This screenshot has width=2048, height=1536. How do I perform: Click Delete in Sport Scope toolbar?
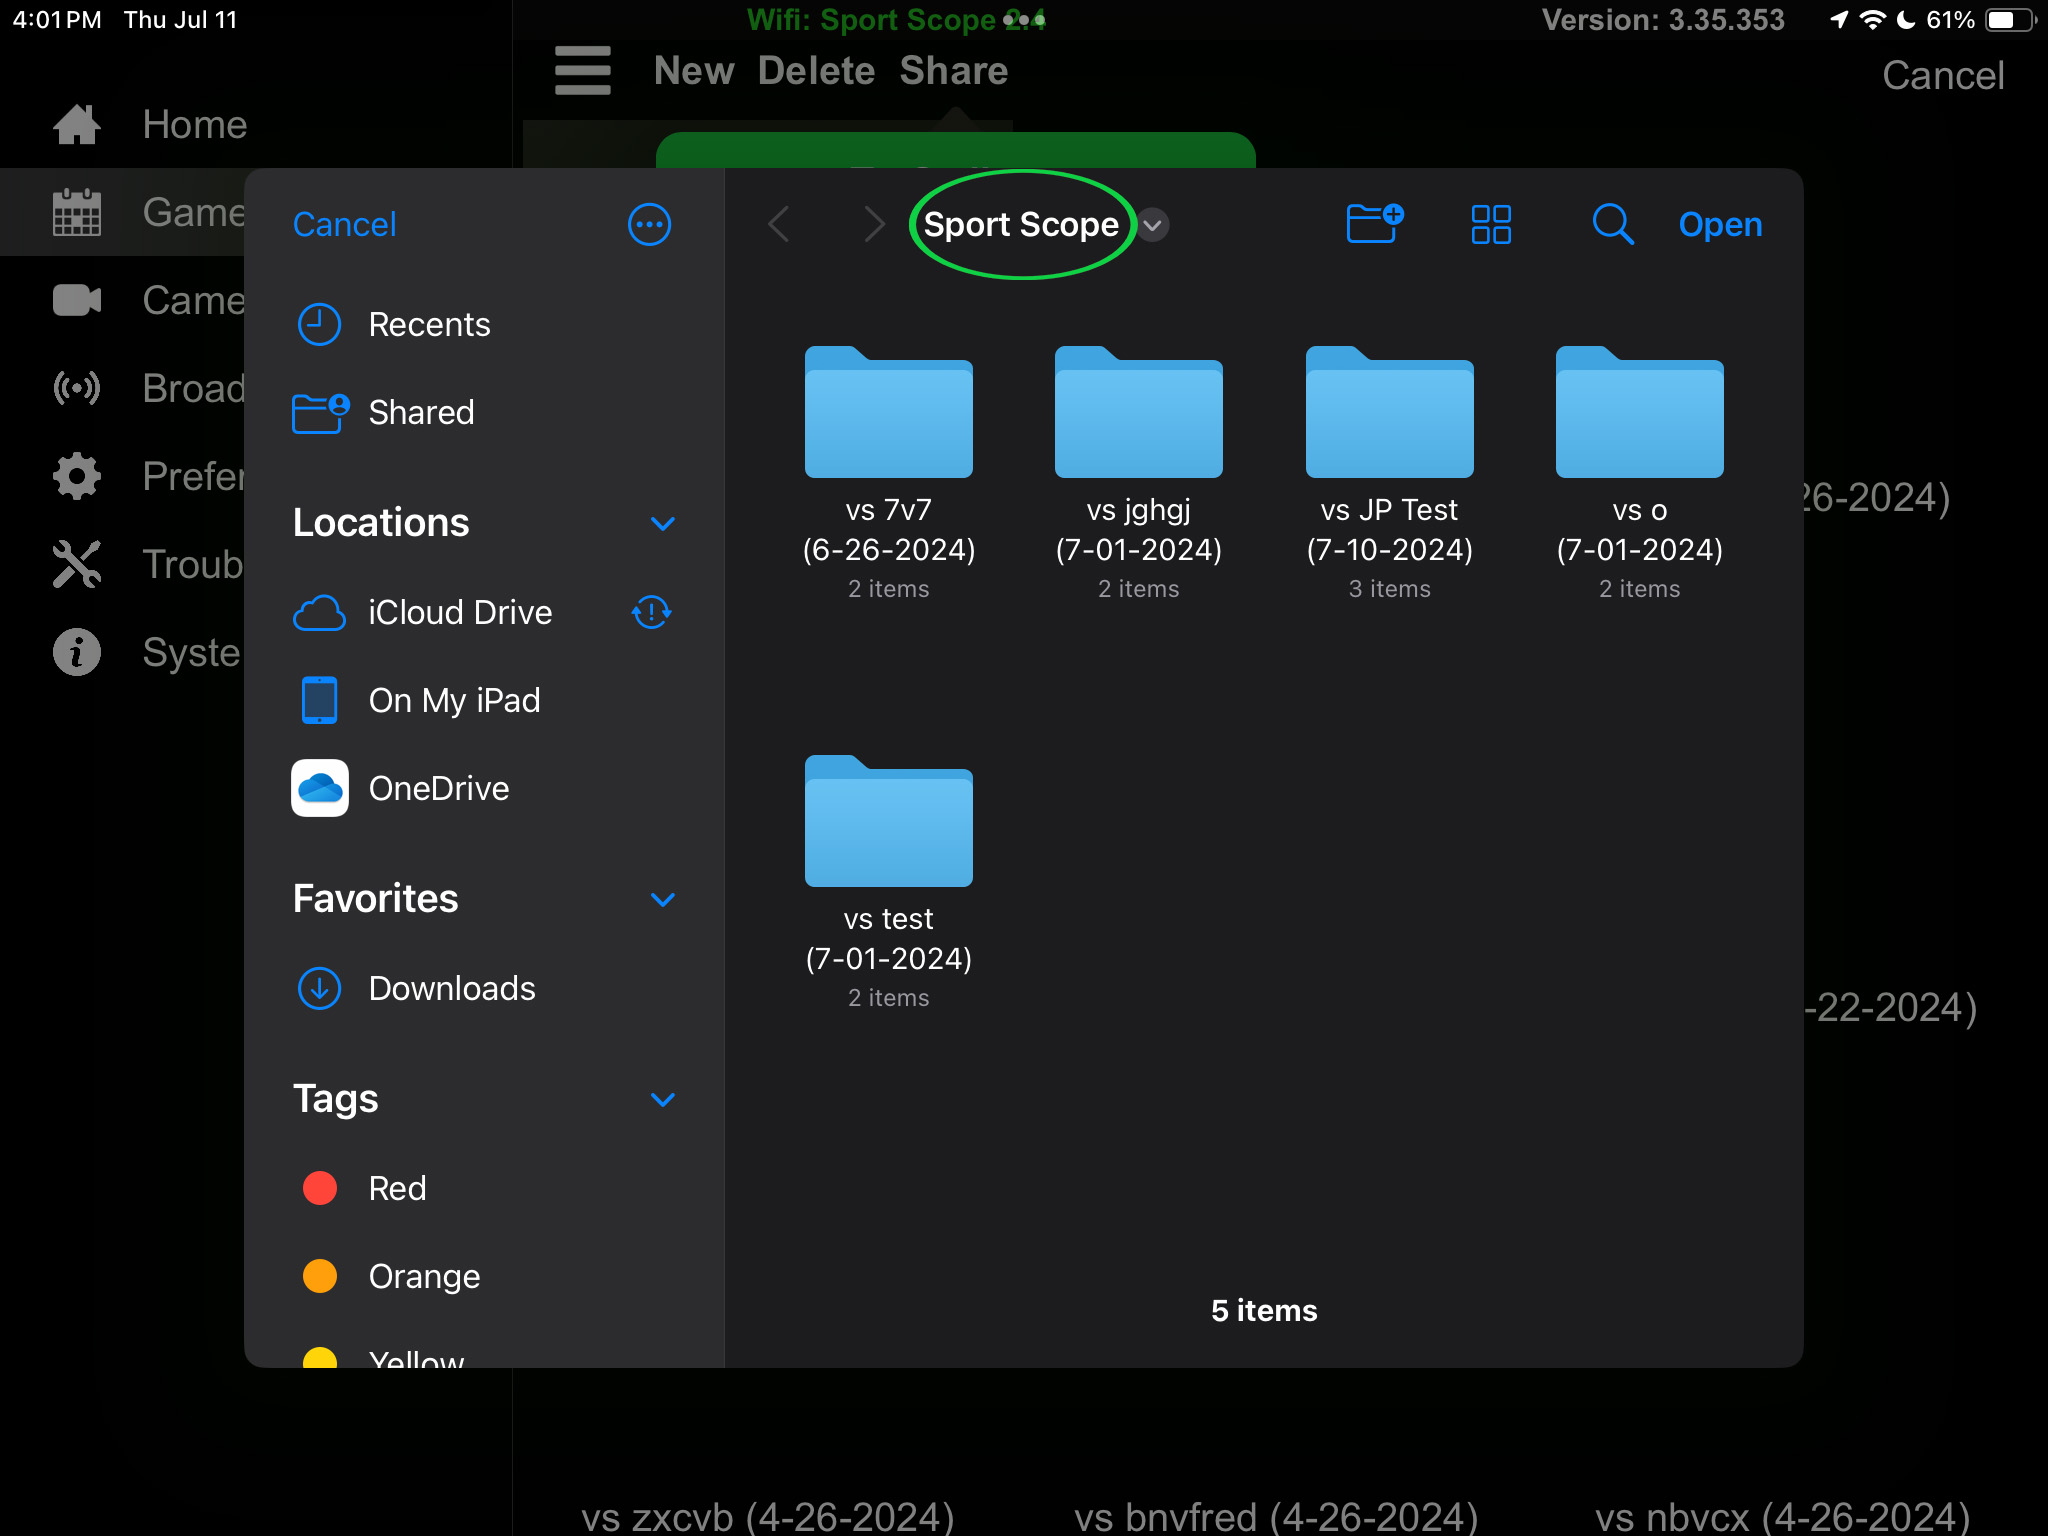tap(816, 71)
